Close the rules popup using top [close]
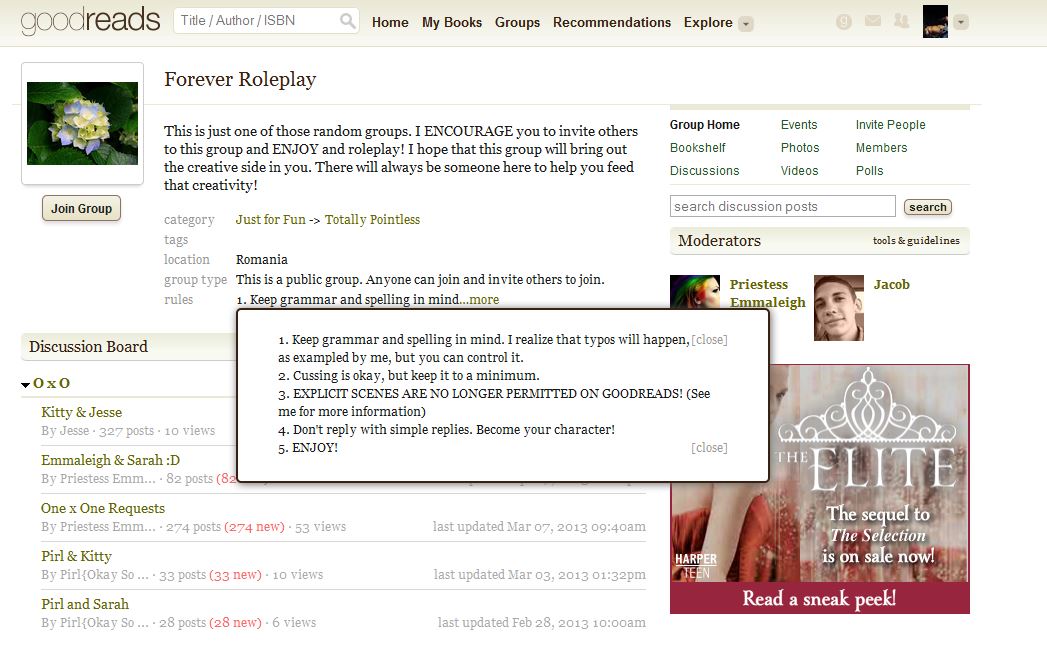 coord(709,340)
